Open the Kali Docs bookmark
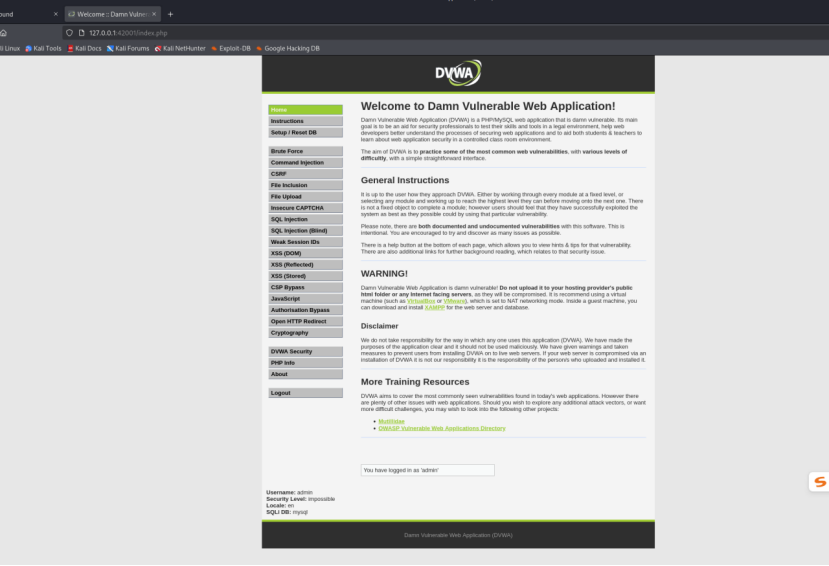Image resolution: width=829 pixels, height=566 pixels. (x=84, y=48)
